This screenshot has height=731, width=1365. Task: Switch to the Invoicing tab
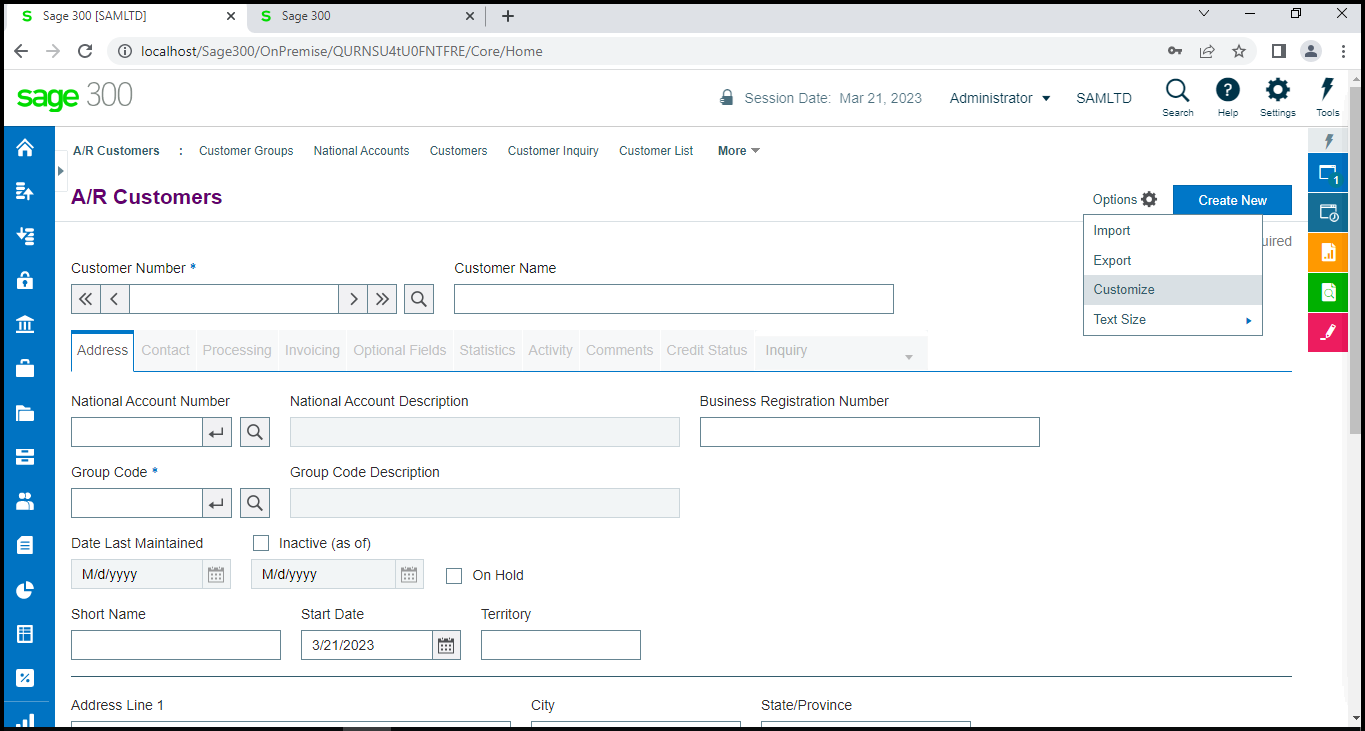click(x=312, y=350)
